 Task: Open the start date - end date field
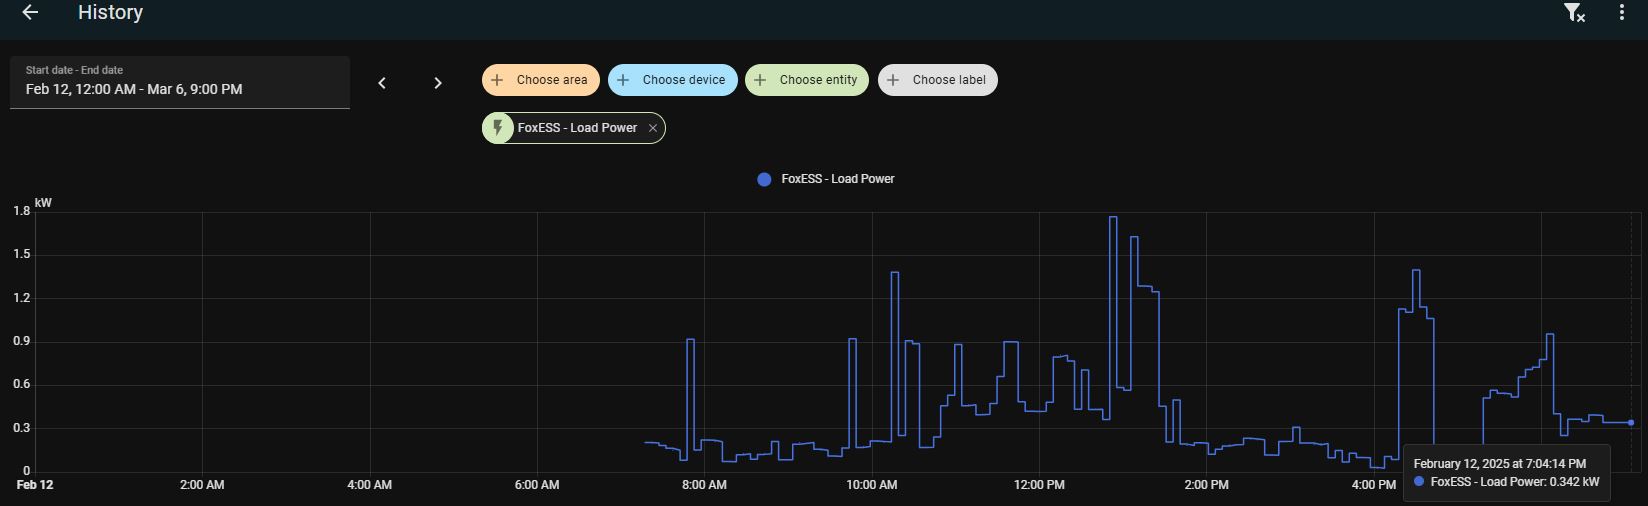click(x=180, y=82)
